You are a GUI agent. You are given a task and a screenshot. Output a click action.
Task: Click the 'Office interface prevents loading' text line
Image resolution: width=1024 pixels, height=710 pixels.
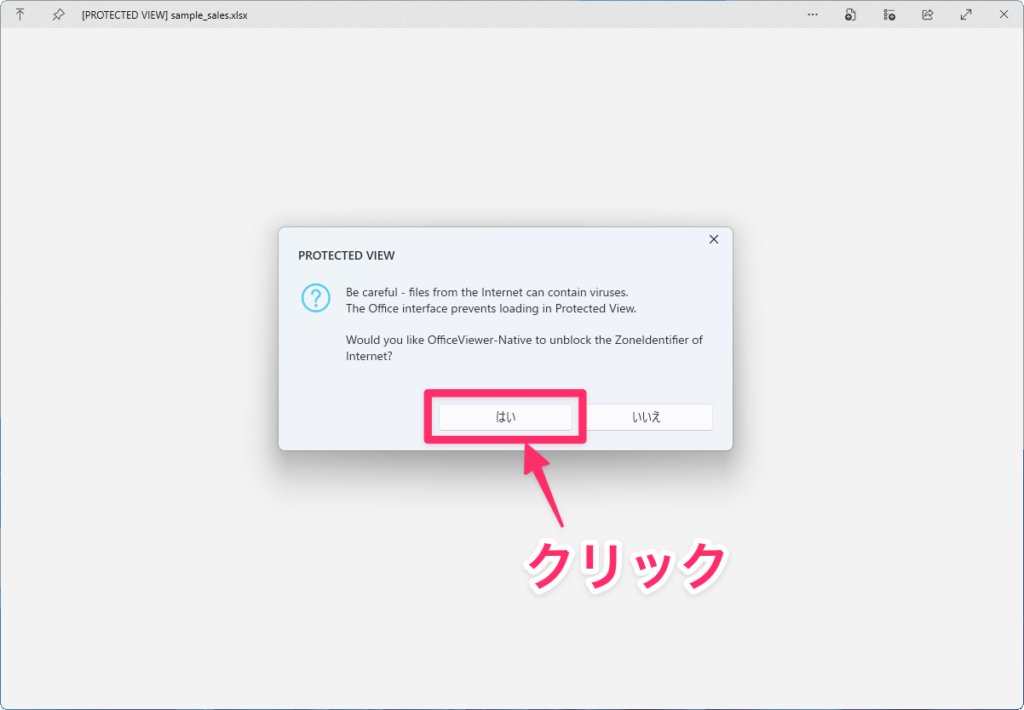click(490, 309)
